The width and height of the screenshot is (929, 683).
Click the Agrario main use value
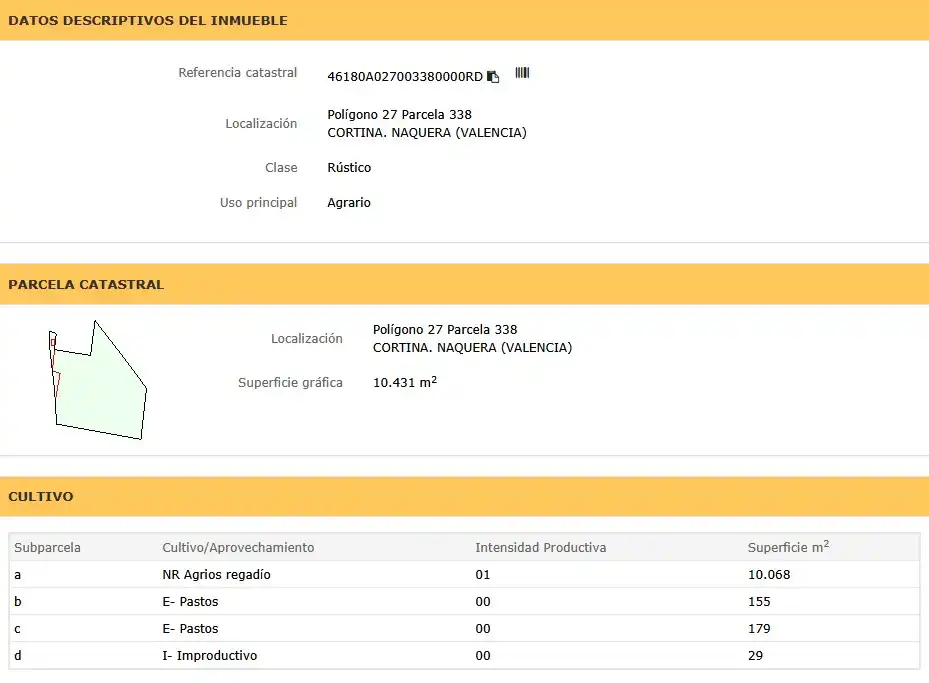pyautogui.click(x=349, y=203)
